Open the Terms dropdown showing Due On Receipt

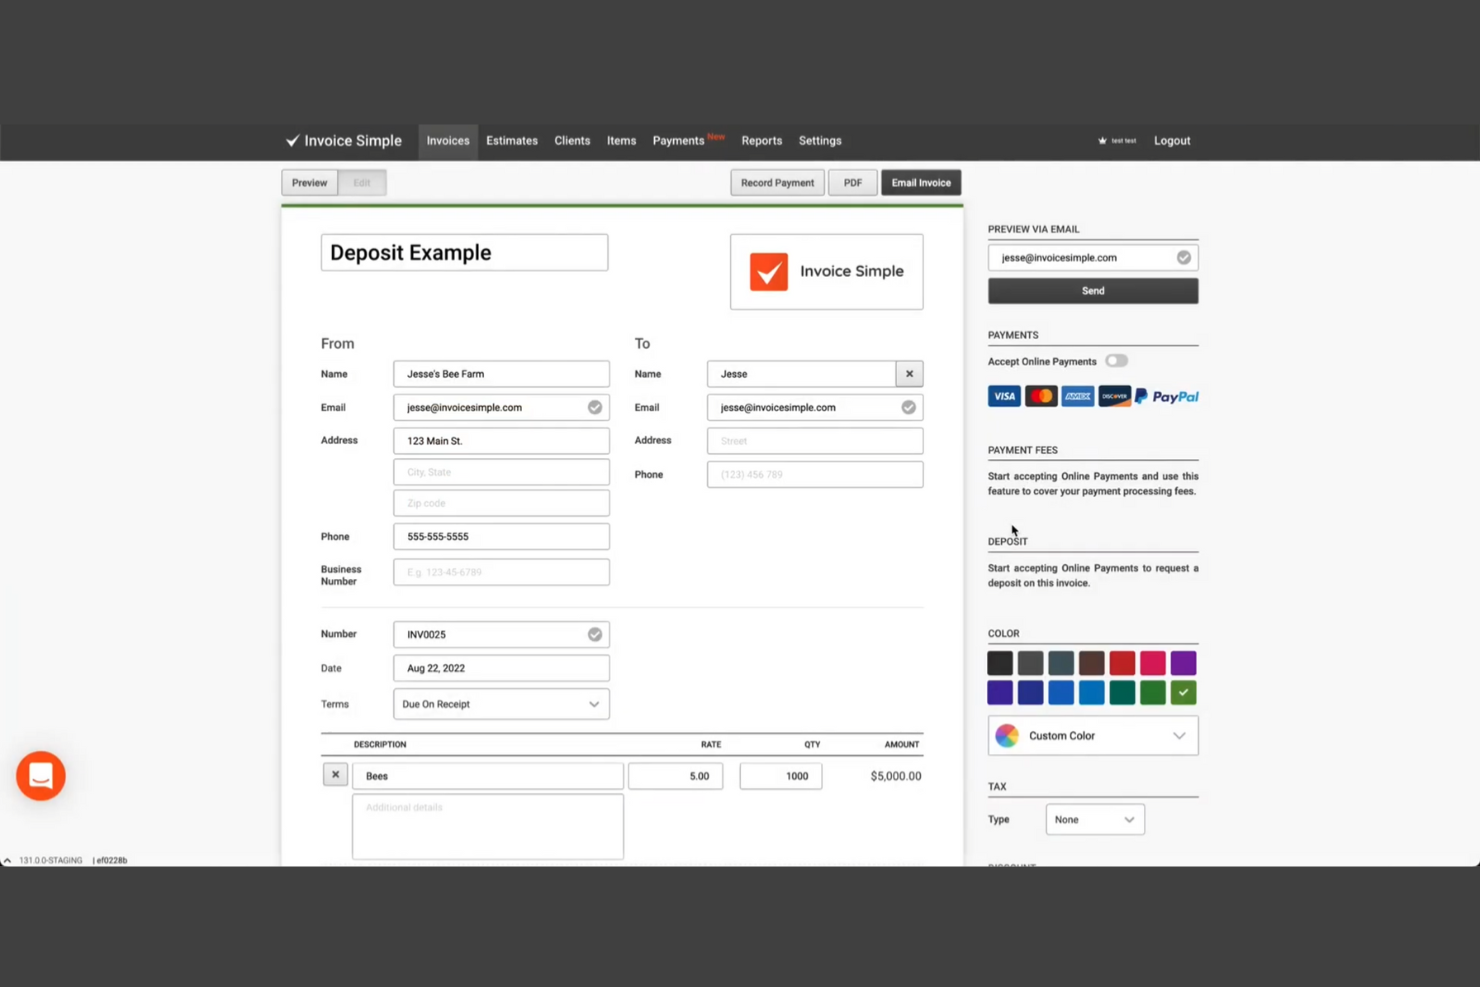click(x=500, y=704)
